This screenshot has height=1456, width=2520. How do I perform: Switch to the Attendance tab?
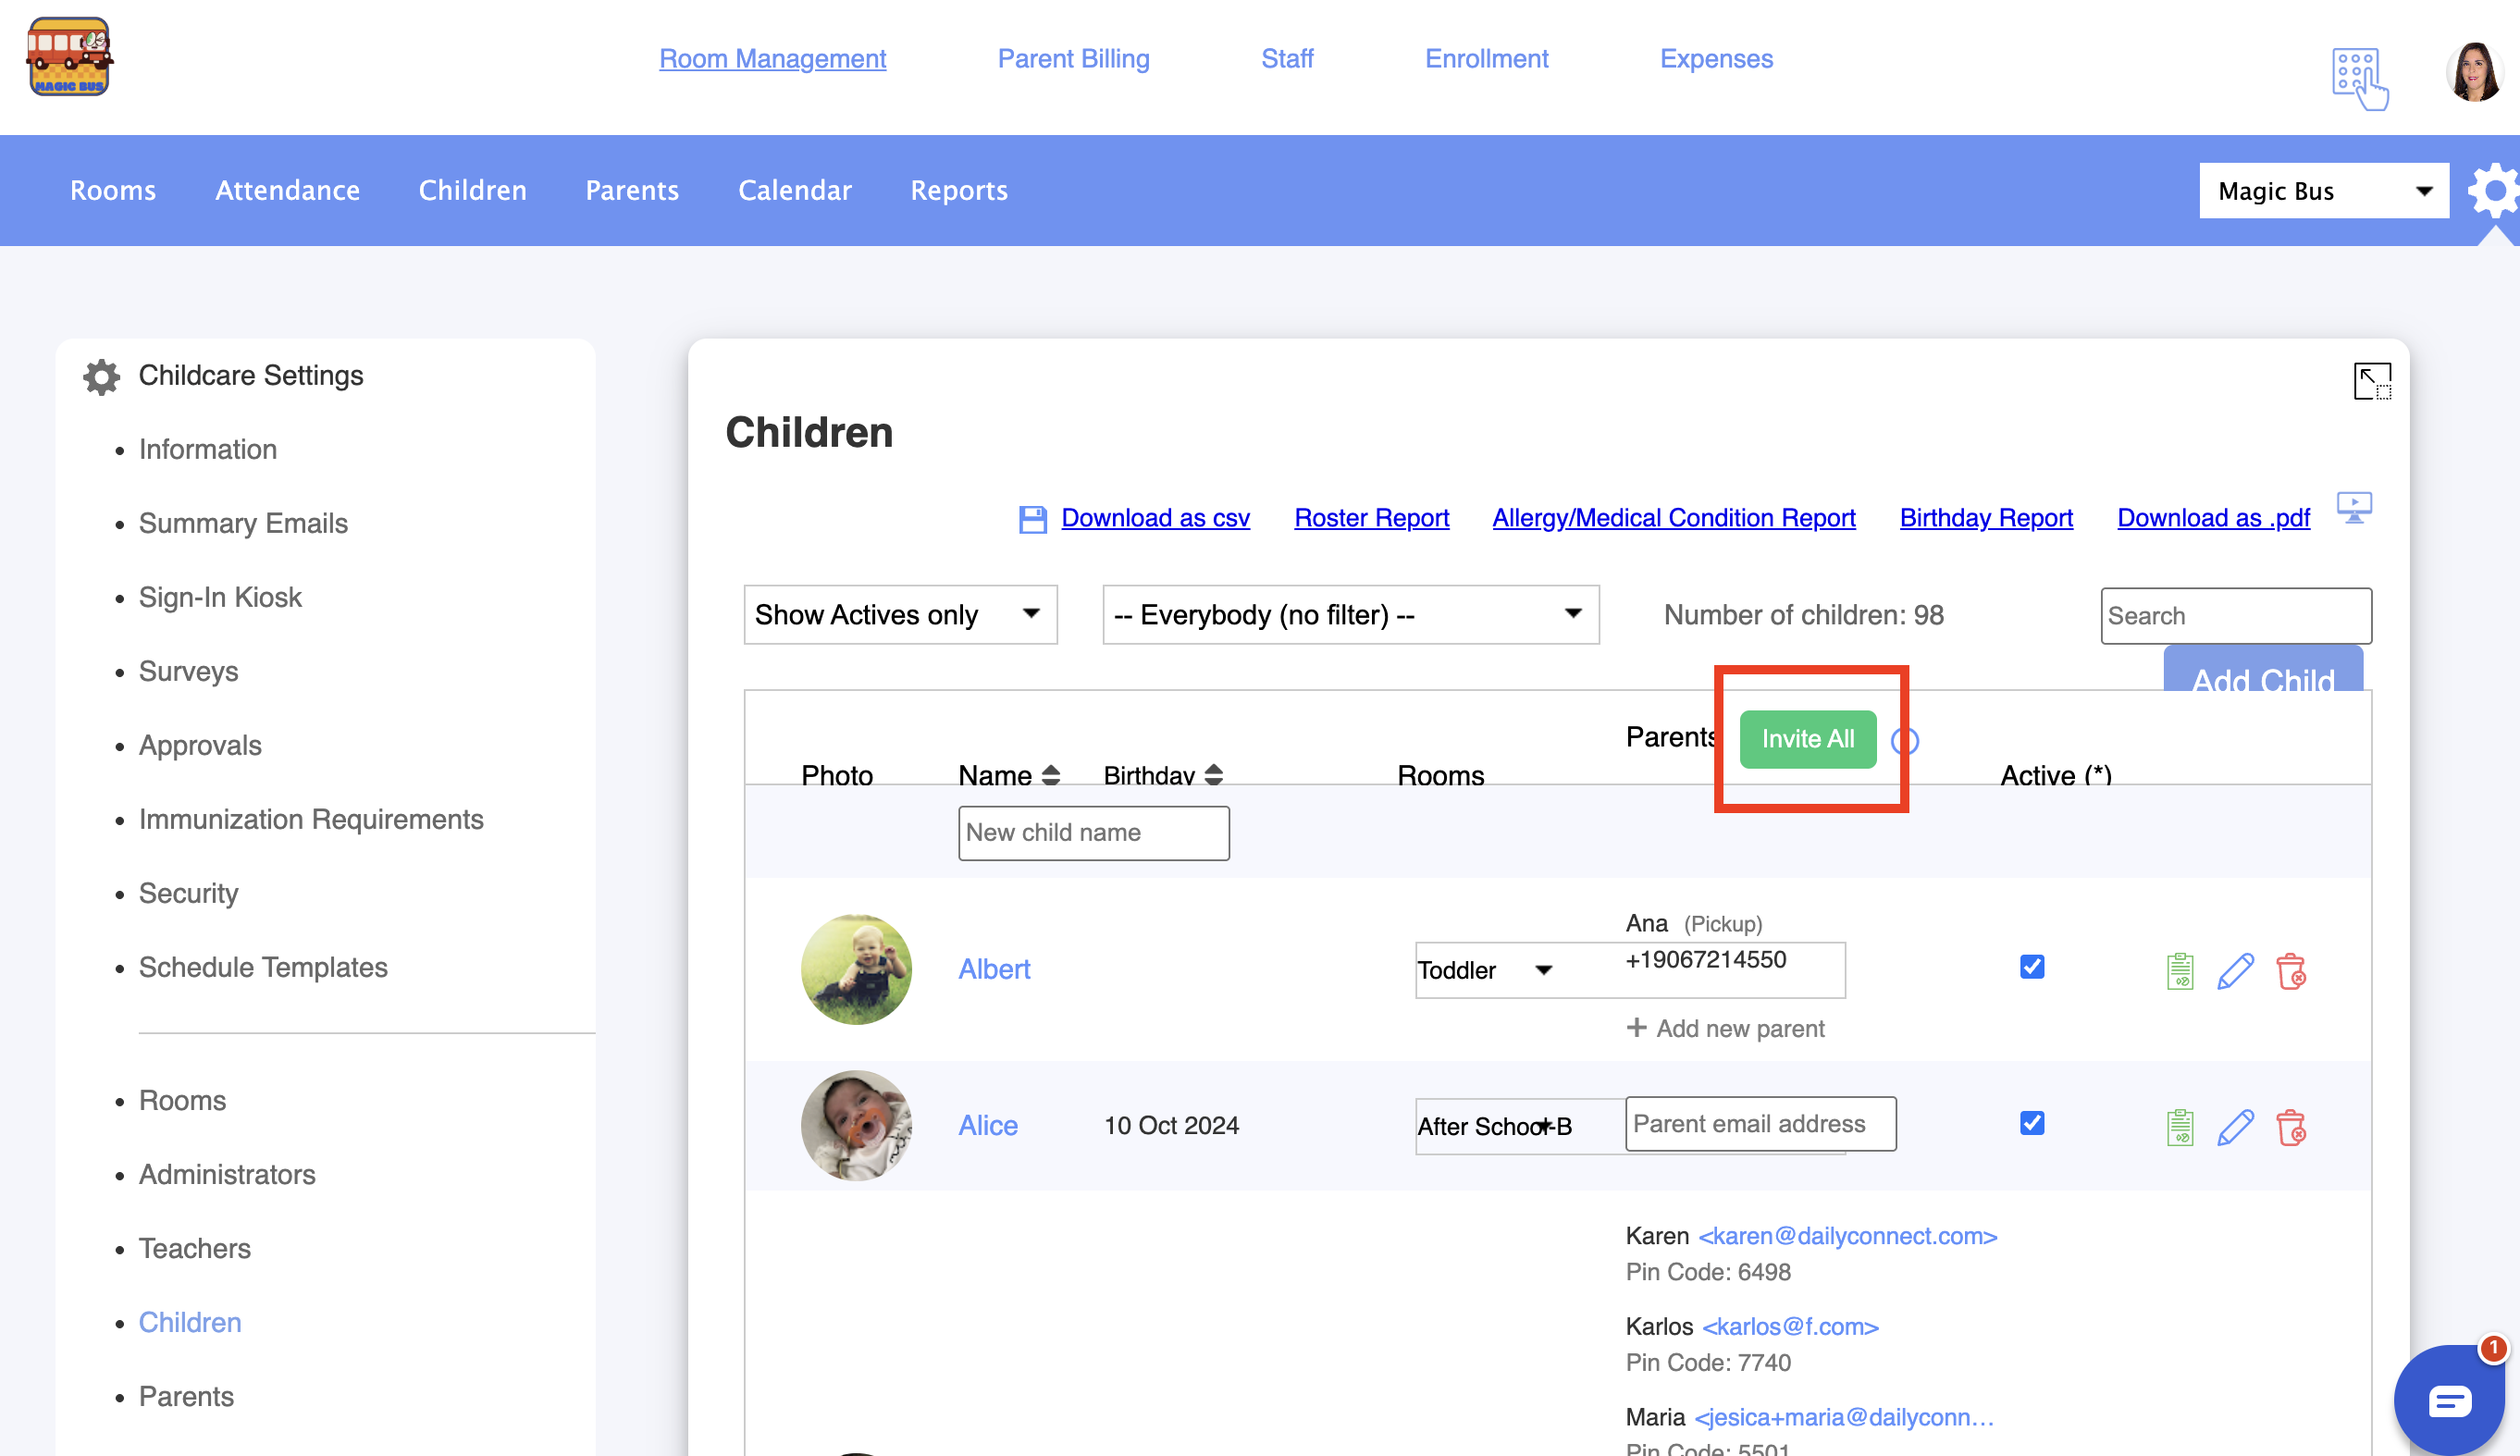coord(287,190)
